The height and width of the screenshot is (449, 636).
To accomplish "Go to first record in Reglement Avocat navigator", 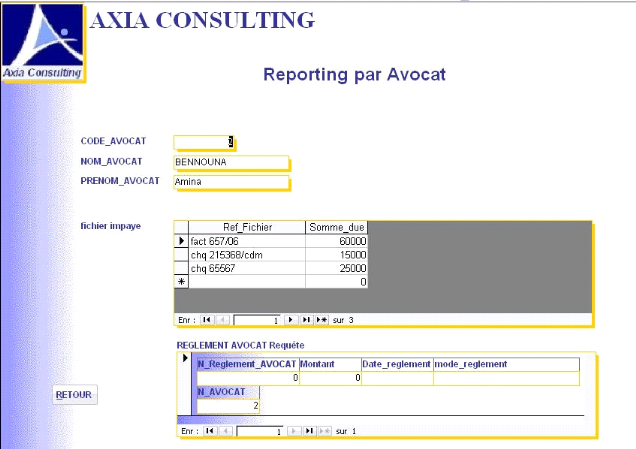I will 210,431.
